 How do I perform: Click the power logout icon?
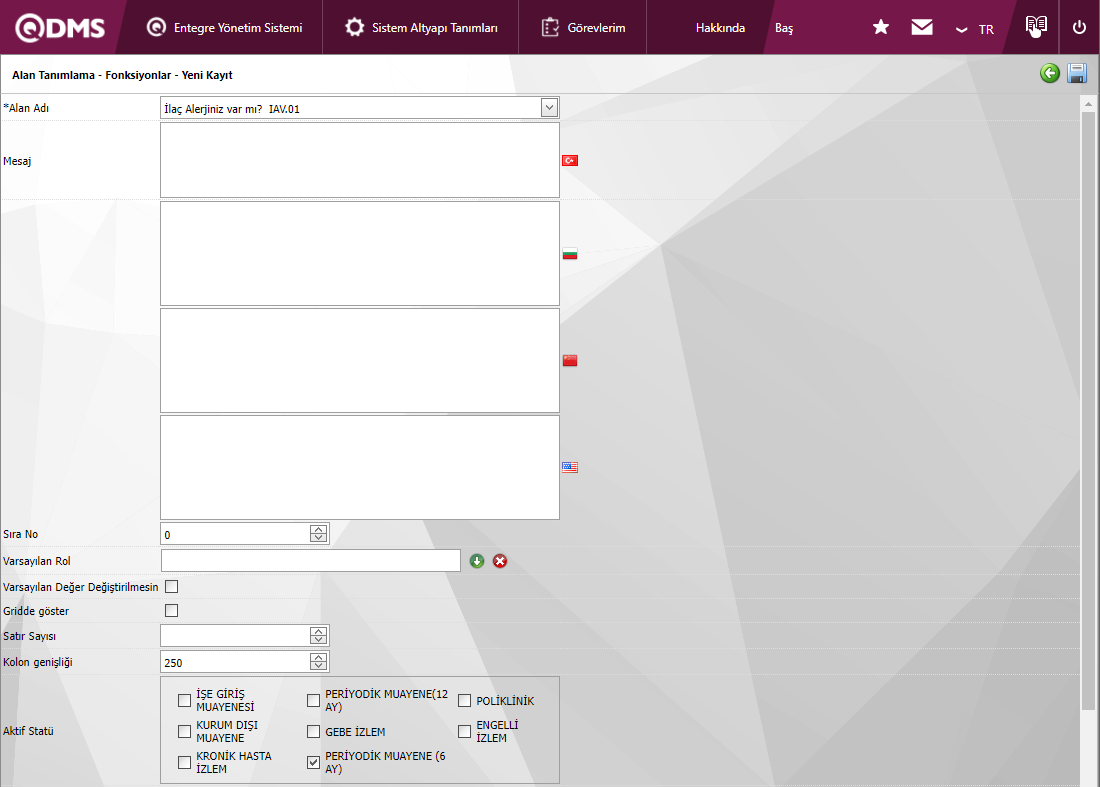[1079, 27]
